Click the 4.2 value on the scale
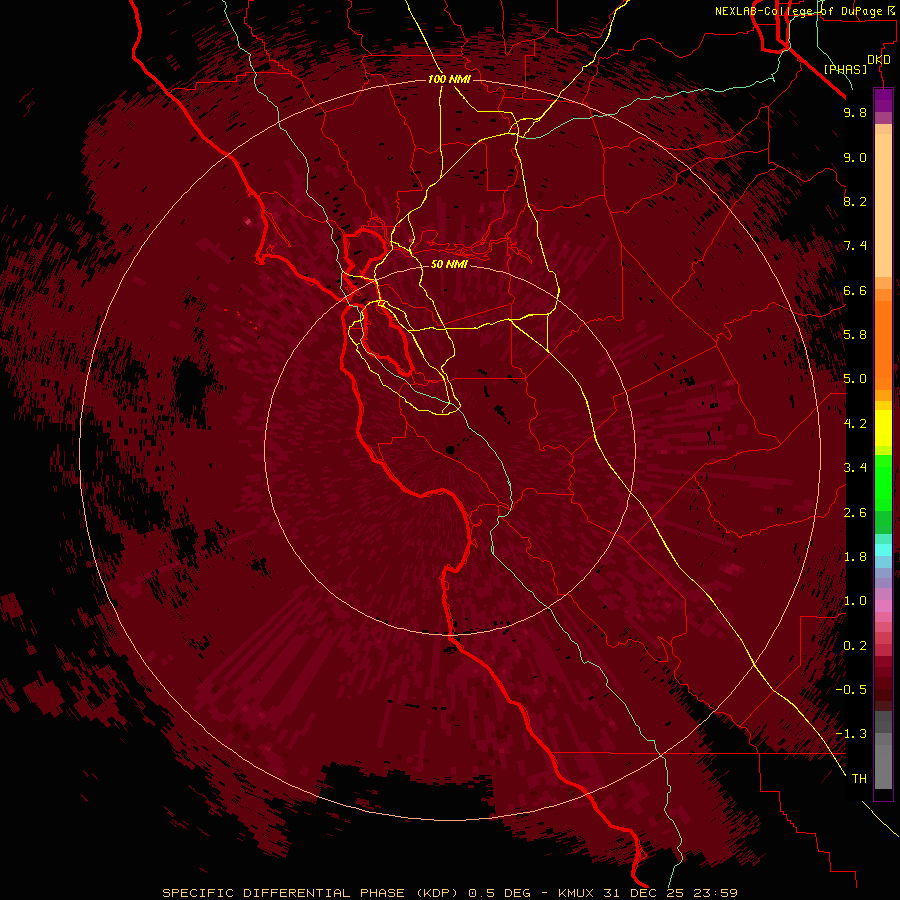The height and width of the screenshot is (900, 900). coord(855,424)
